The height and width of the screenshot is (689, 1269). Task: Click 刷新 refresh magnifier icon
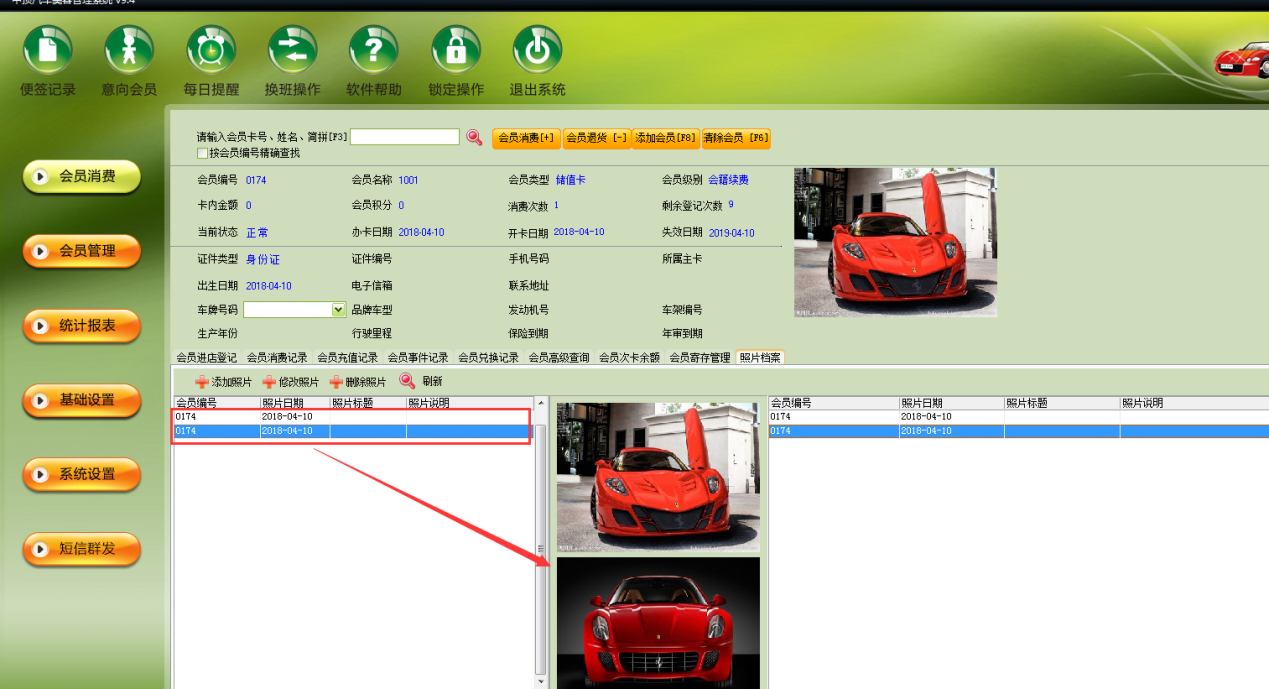point(407,381)
